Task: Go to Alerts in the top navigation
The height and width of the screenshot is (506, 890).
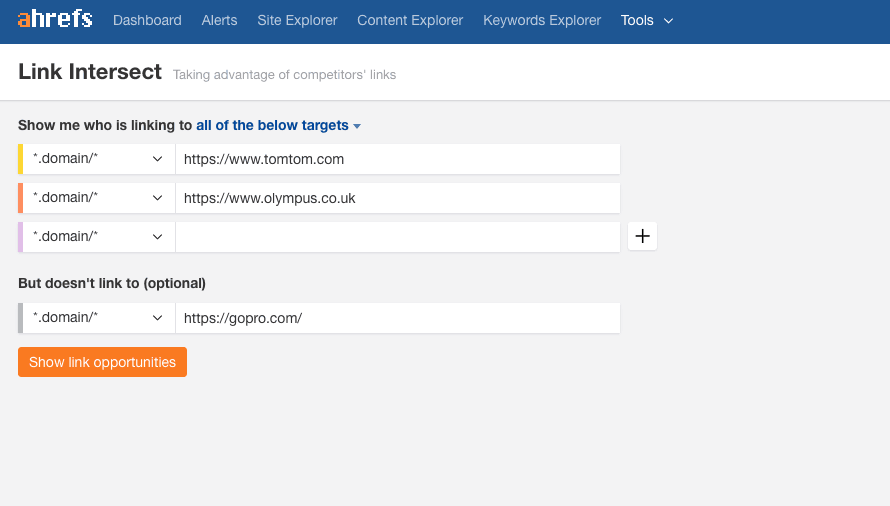Action: click(x=219, y=20)
